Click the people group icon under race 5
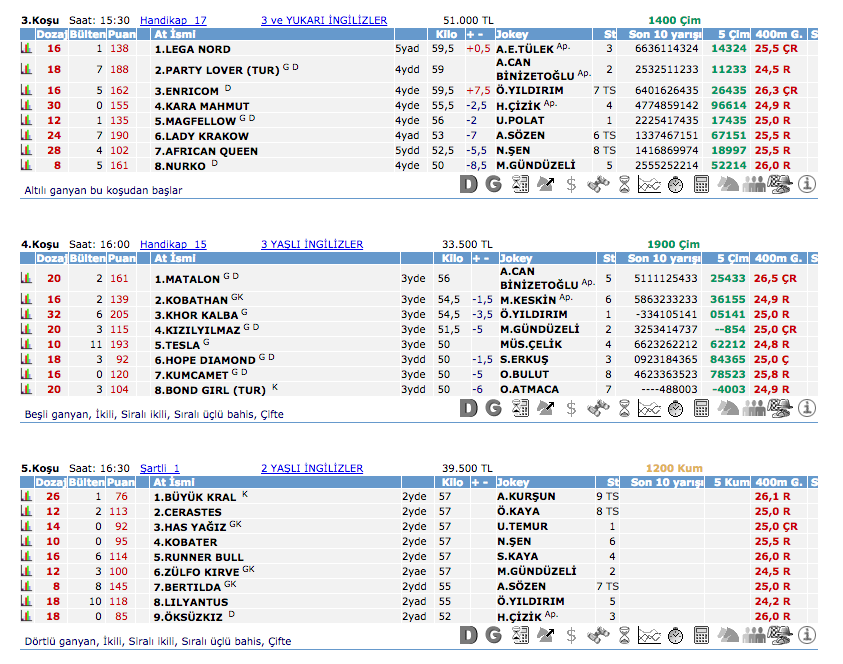The height and width of the screenshot is (664, 843). [x=755, y=636]
